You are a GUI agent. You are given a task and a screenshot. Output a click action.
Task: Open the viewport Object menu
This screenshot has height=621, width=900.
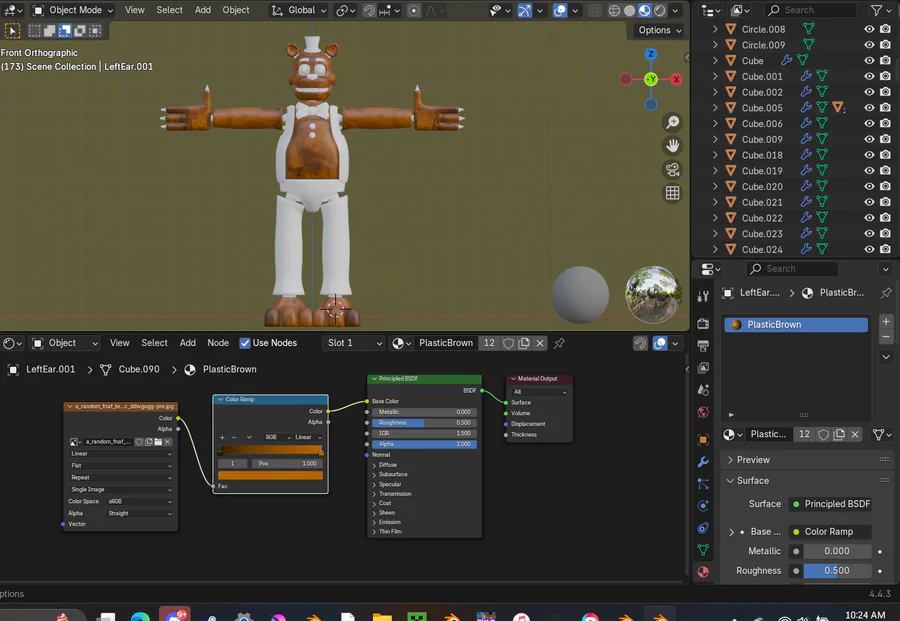pyautogui.click(x=236, y=10)
